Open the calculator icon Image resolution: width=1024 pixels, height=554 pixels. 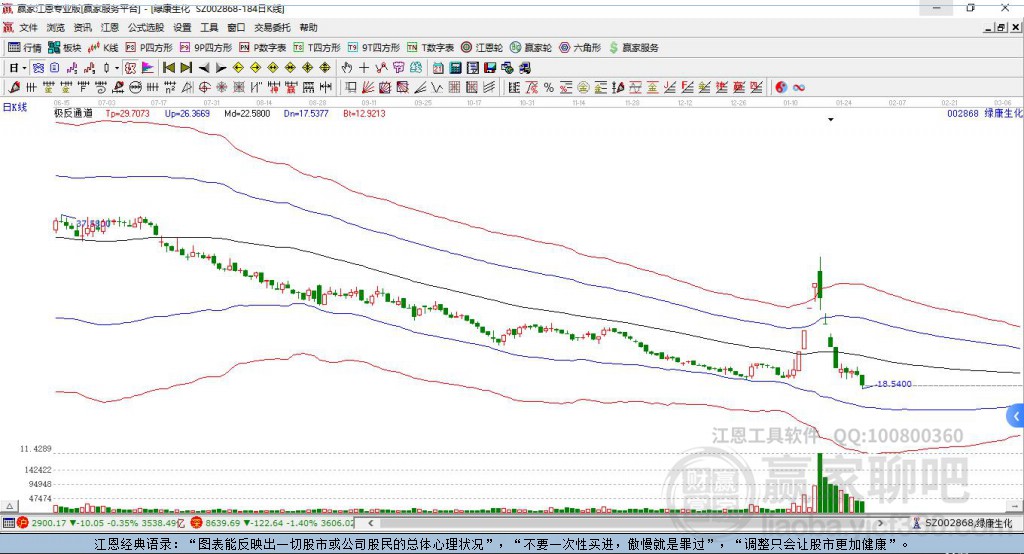(455, 67)
